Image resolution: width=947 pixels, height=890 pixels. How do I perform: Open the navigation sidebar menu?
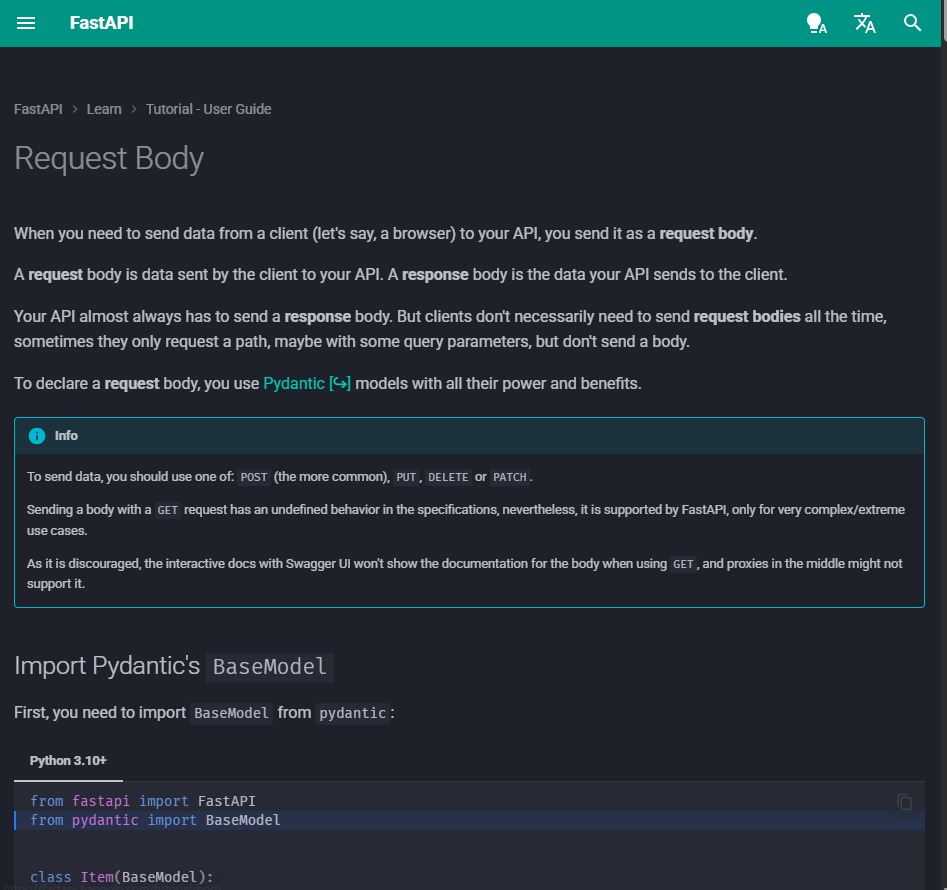(x=25, y=23)
